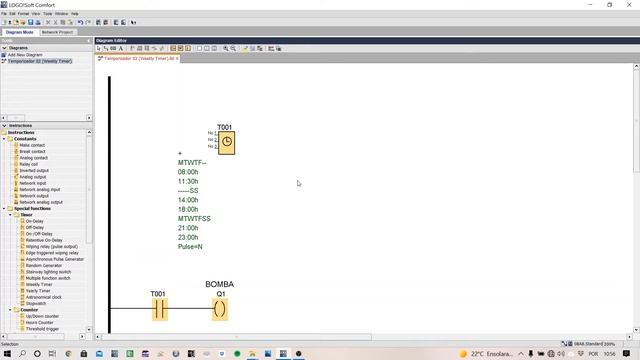Click the Zoom In magnifier icon

coord(225,49)
